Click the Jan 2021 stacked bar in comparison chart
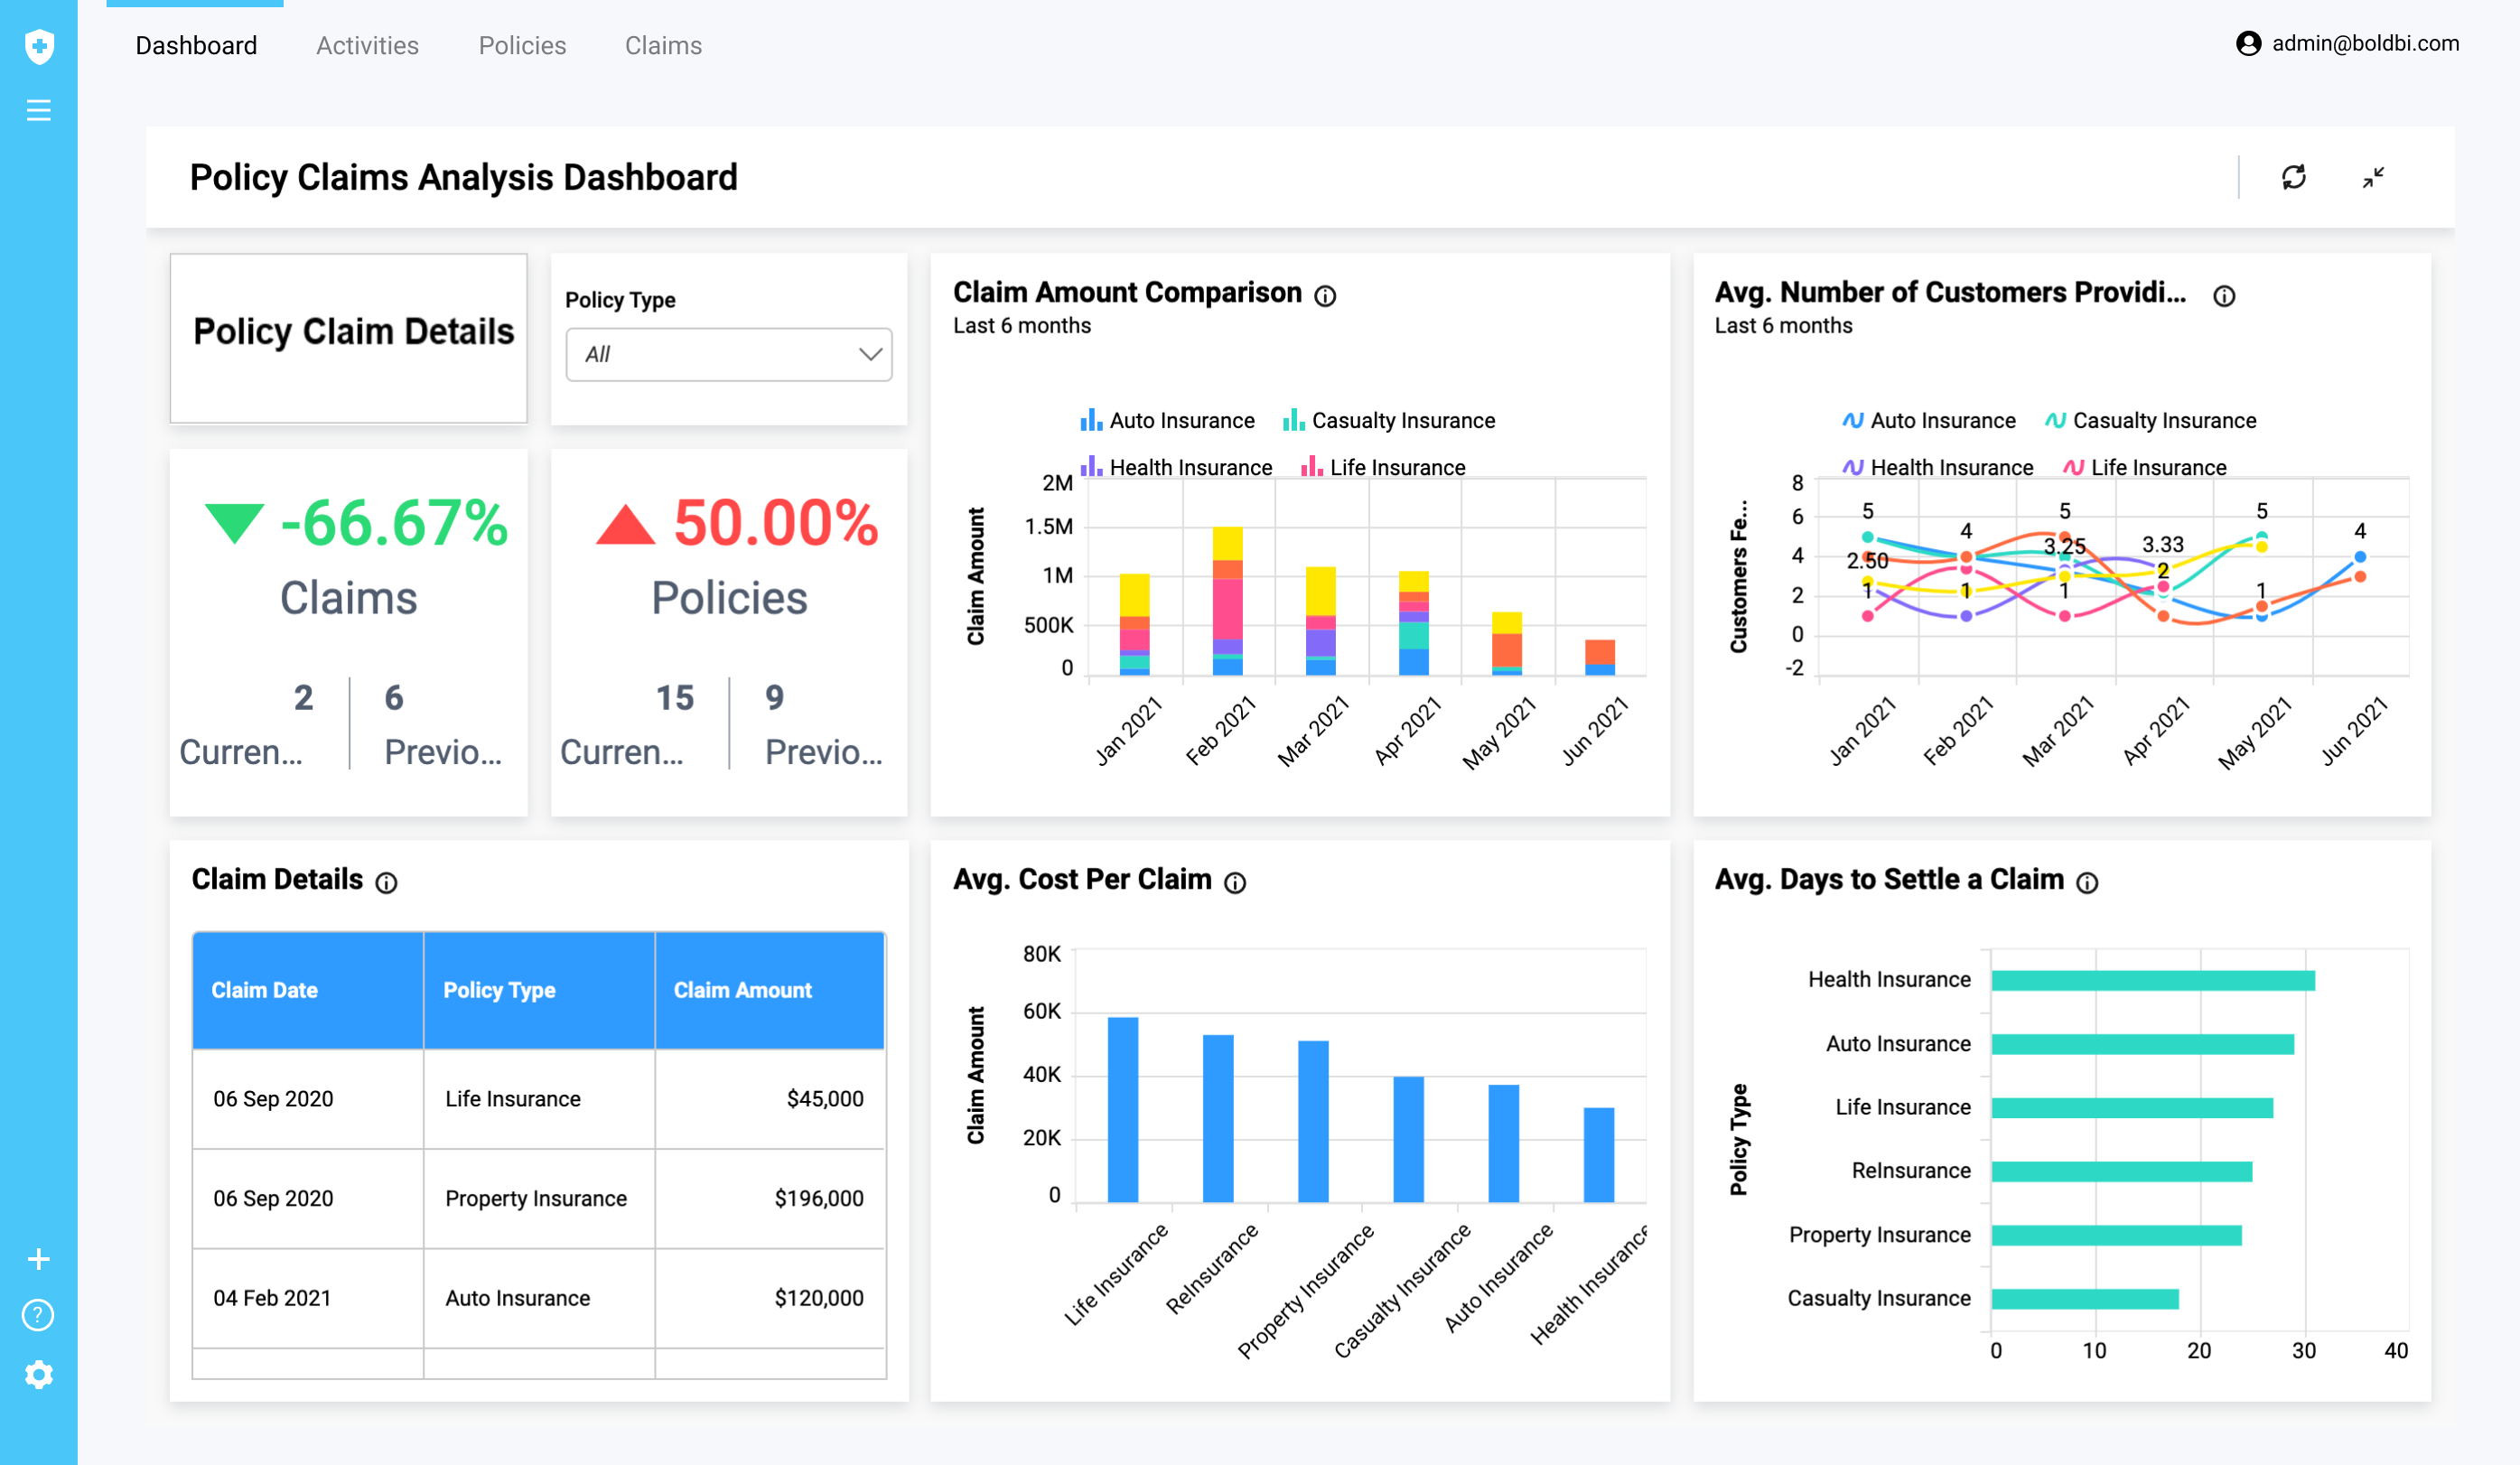 tap(1134, 625)
